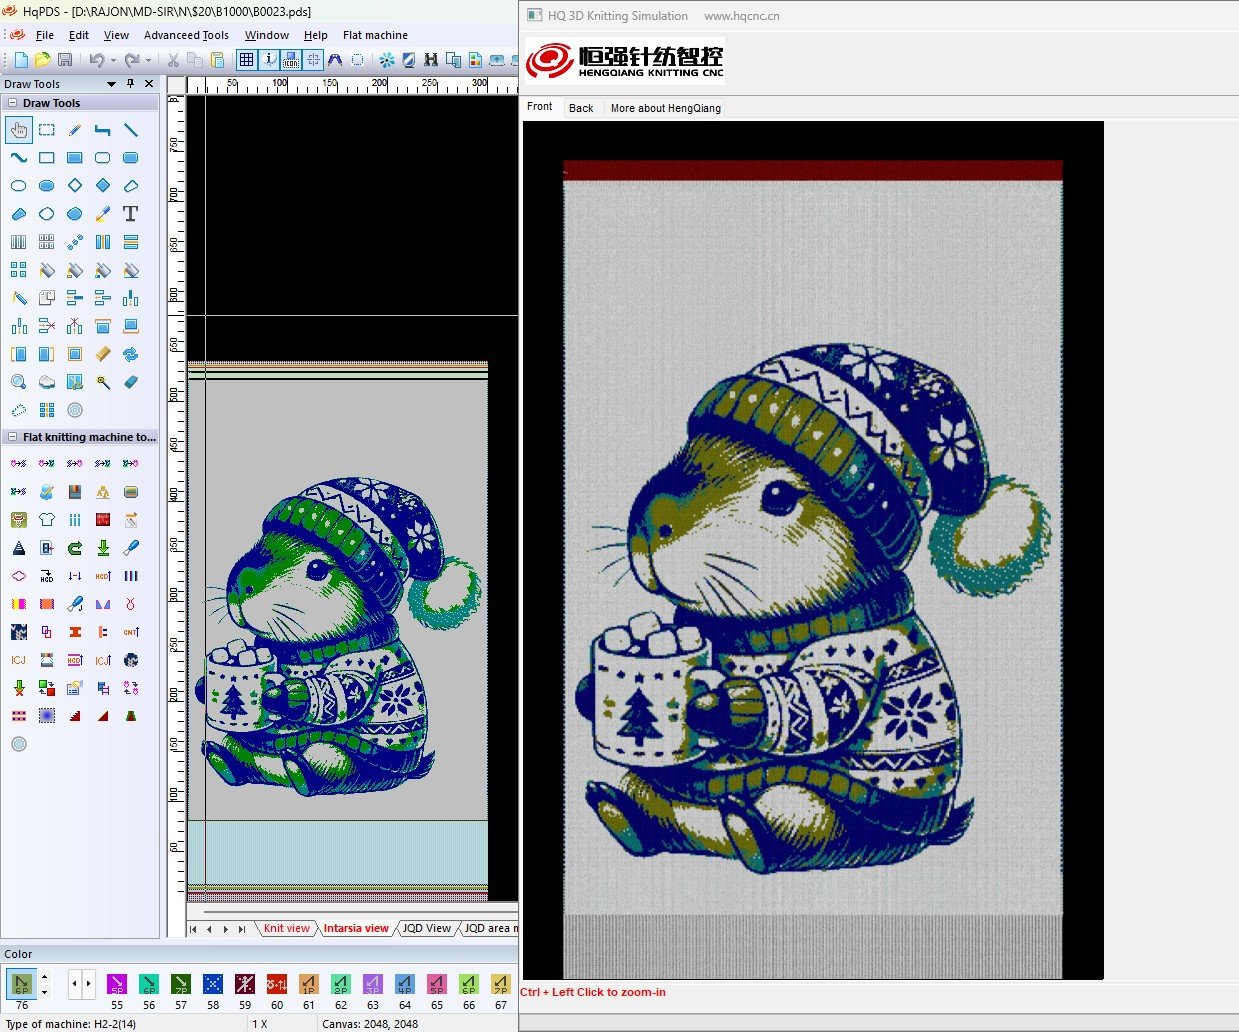This screenshot has height=1032, width=1239.
Task: Toggle the grid display button
Action: click(246, 60)
